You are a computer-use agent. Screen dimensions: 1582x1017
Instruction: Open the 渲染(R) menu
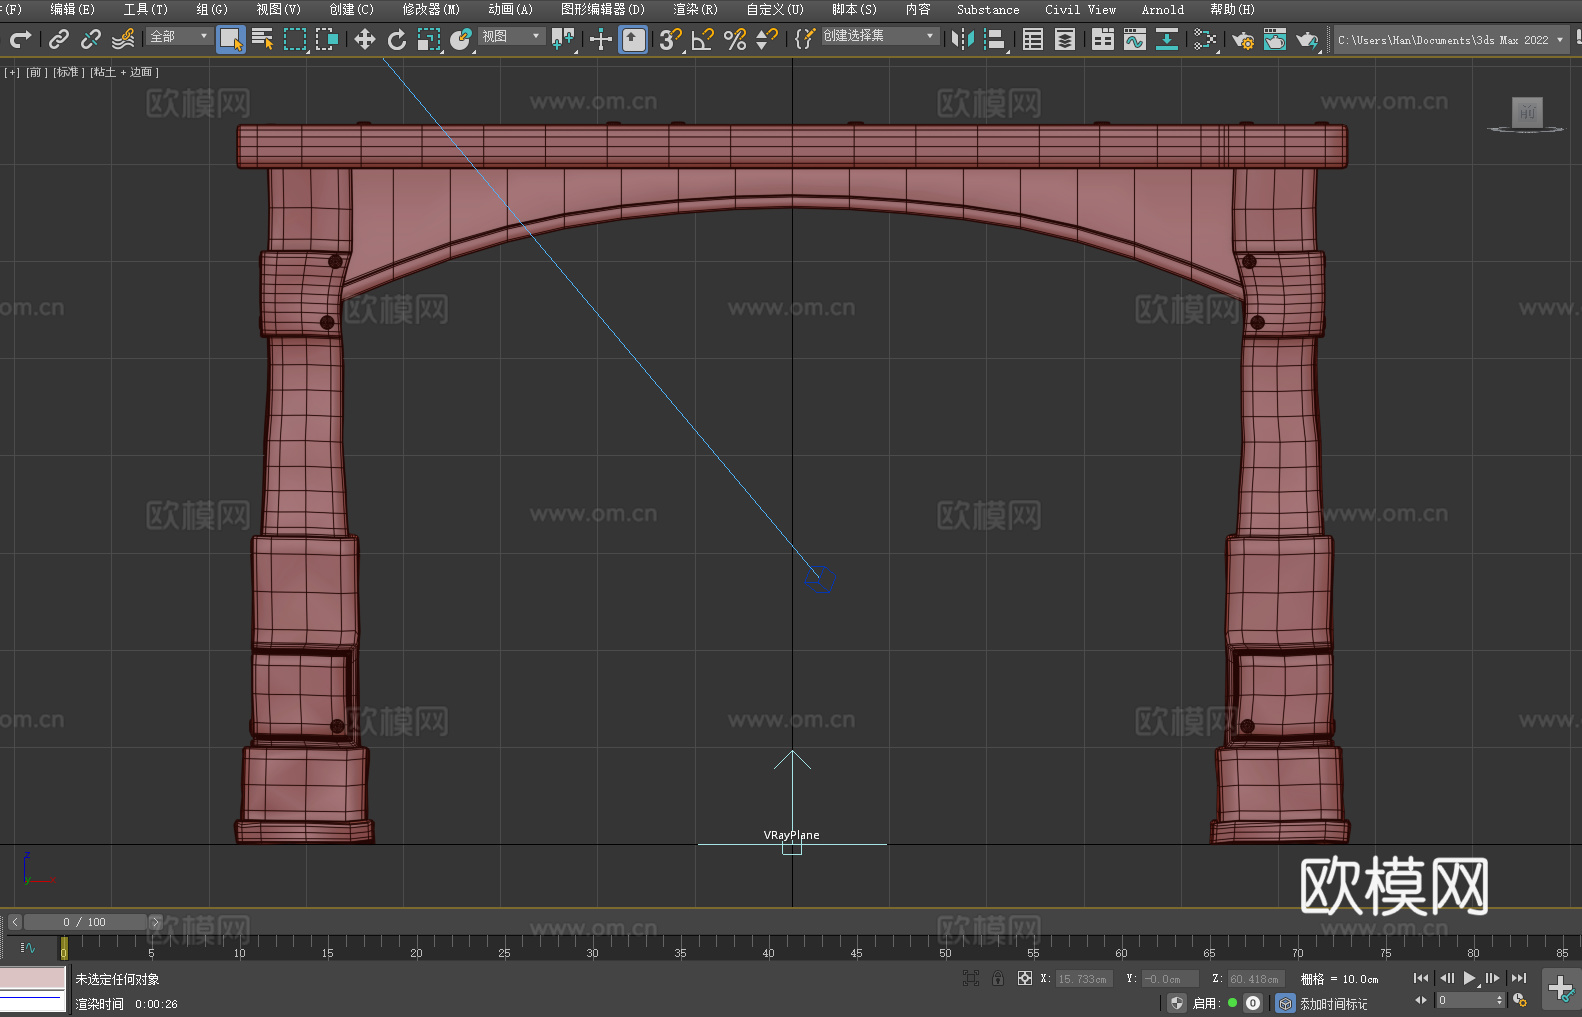695,9
